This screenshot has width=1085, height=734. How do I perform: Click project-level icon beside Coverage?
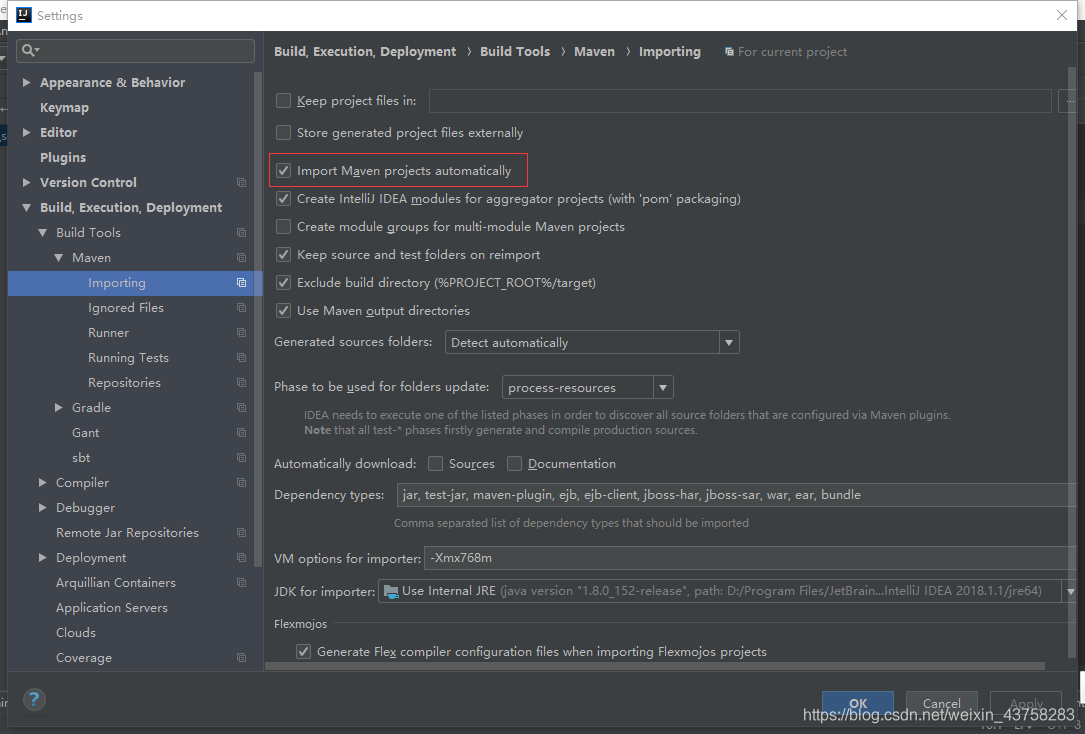(x=241, y=658)
